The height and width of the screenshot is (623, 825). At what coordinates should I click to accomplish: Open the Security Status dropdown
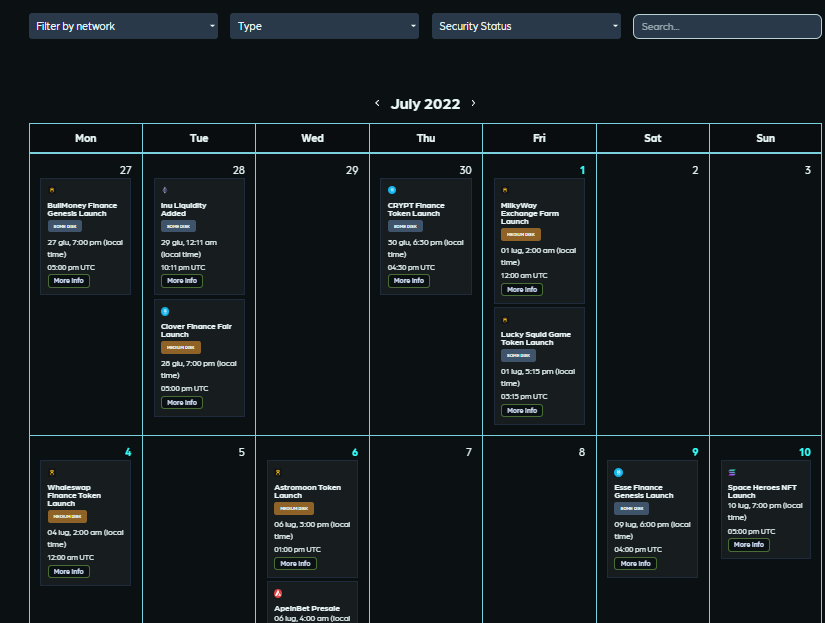pos(526,26)
